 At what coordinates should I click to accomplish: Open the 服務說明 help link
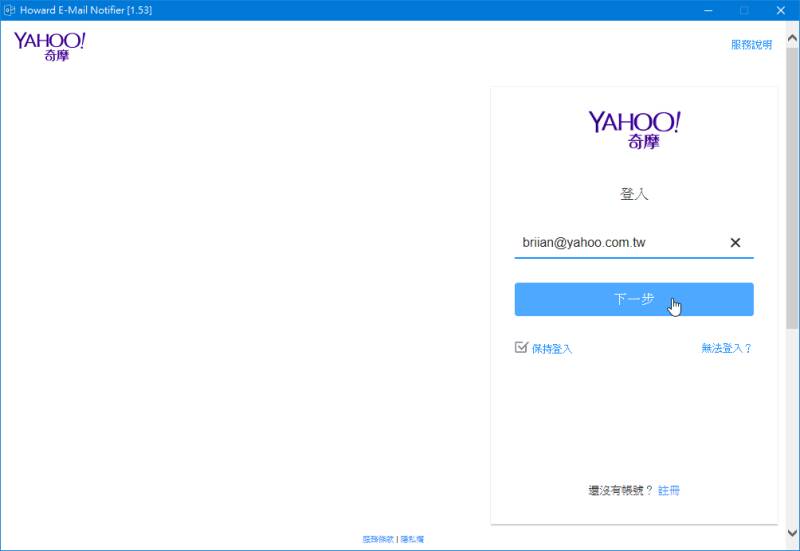751,45
